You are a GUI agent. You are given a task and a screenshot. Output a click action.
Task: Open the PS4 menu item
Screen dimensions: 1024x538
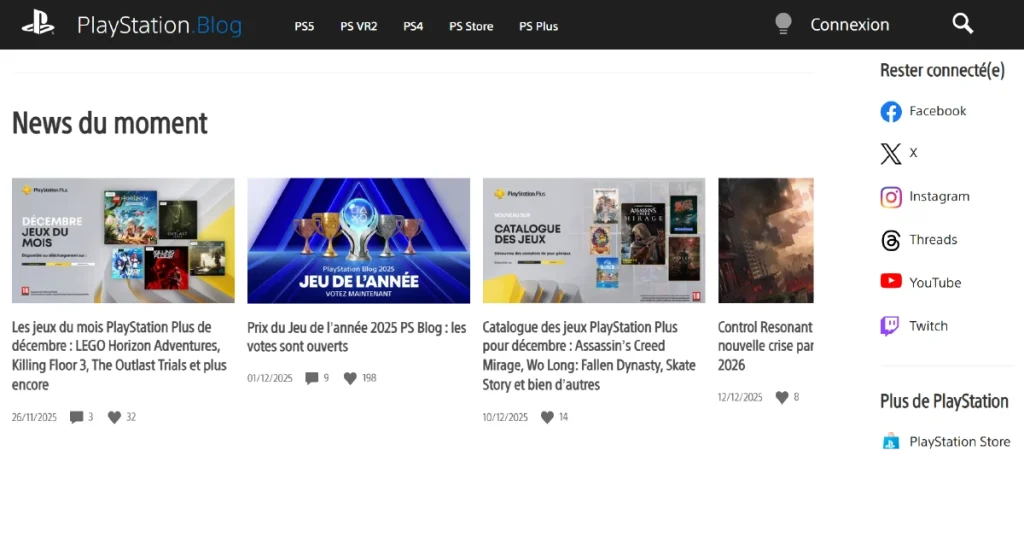(413, 27)
